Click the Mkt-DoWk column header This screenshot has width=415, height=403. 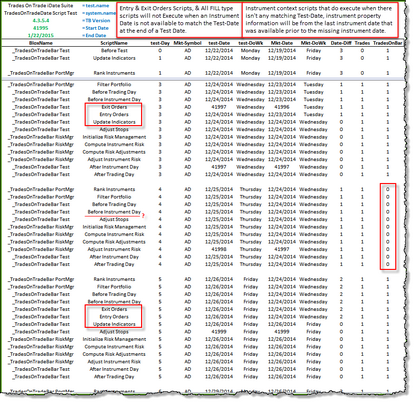pos(313,43)
